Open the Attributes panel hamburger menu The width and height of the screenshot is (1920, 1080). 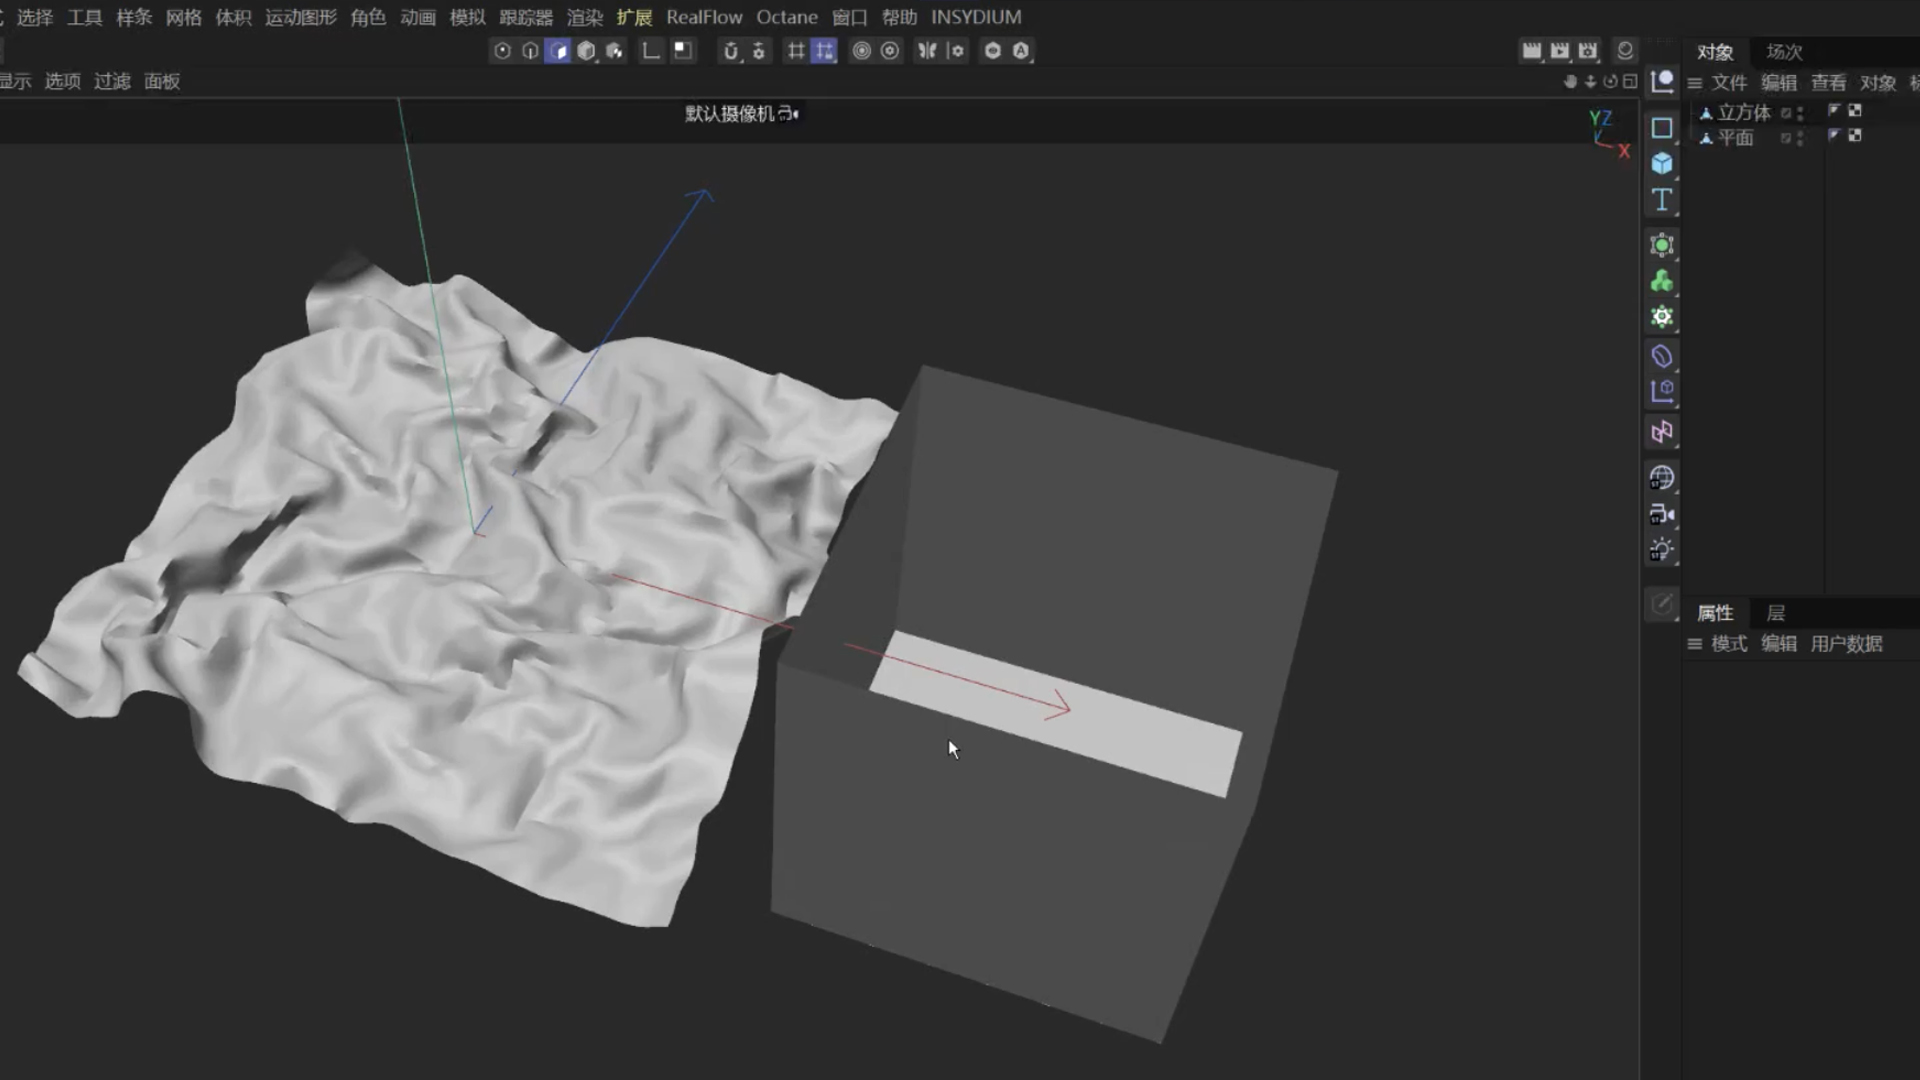[x=1694, y=644]
